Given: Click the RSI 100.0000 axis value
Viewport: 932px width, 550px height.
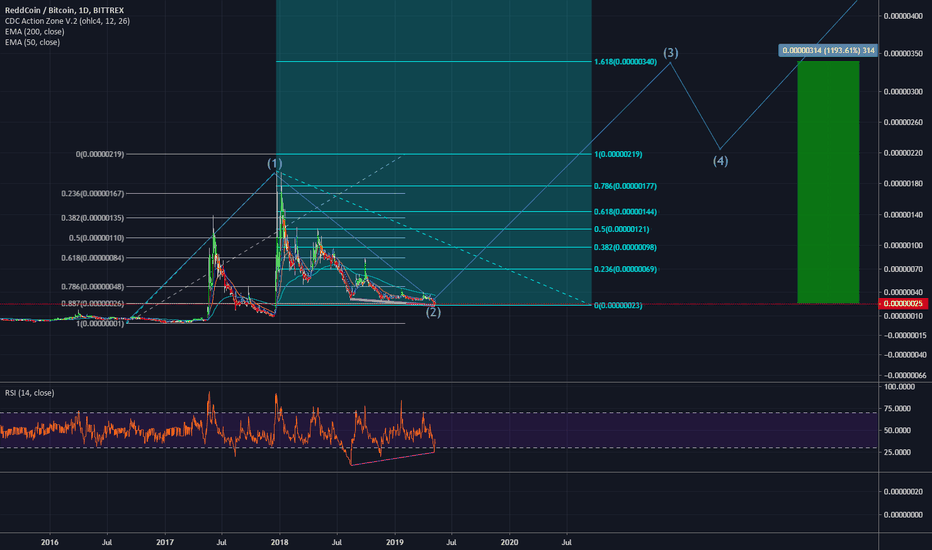Looking at the screenshot, I should (899, 386).
